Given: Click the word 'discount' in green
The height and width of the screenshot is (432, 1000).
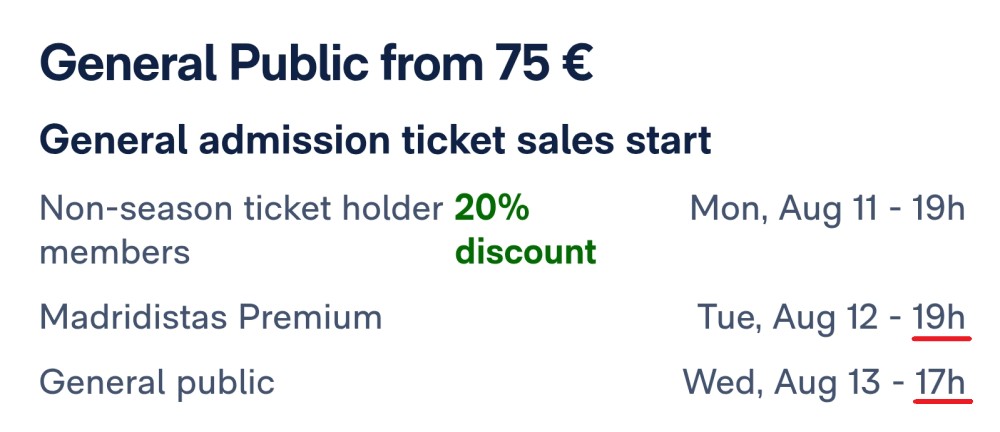Looking at the screenshot, I should 526,252.
